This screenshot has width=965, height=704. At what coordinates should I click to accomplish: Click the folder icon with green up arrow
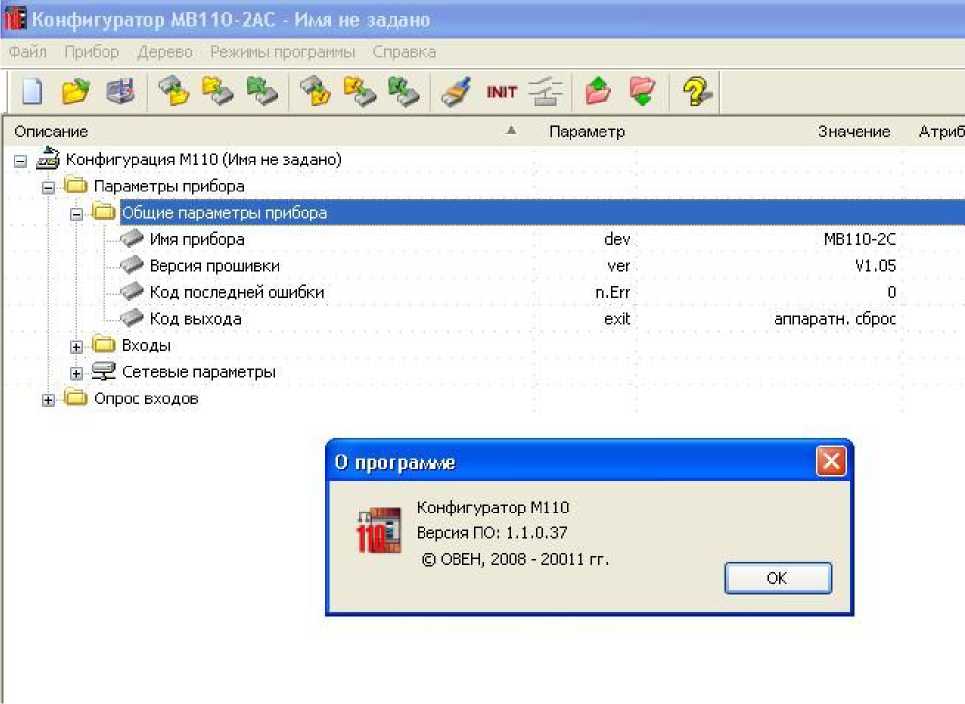point(598,92)
